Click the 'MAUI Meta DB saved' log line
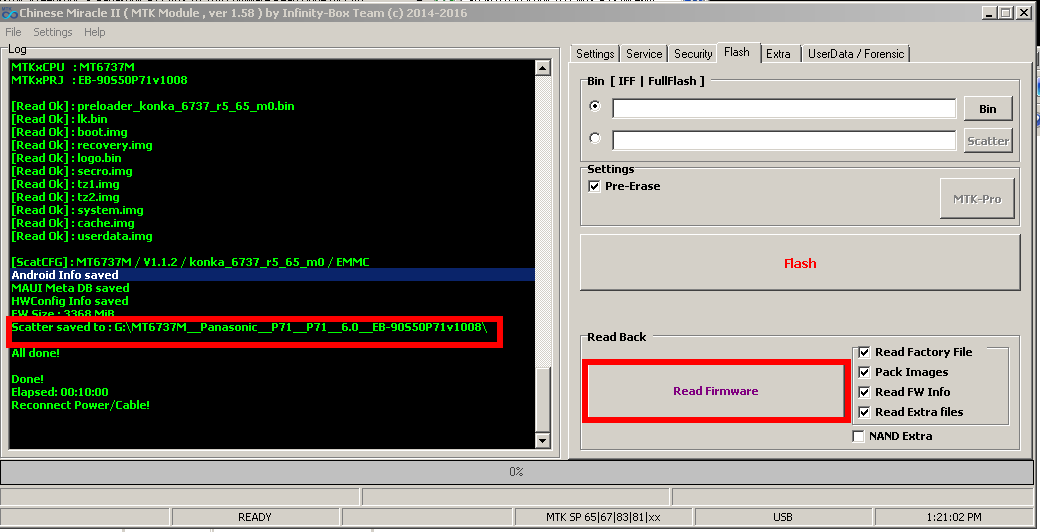The width and height of the screenshot is (1040, 532). click(x=70, y=288)
